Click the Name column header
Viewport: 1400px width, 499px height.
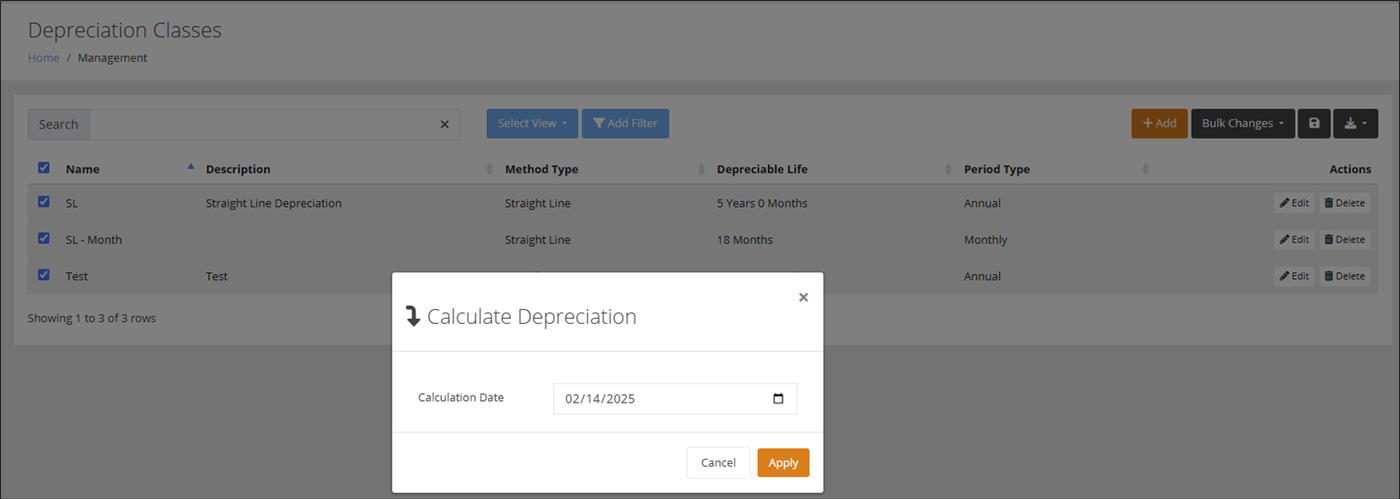click(83, 169)
